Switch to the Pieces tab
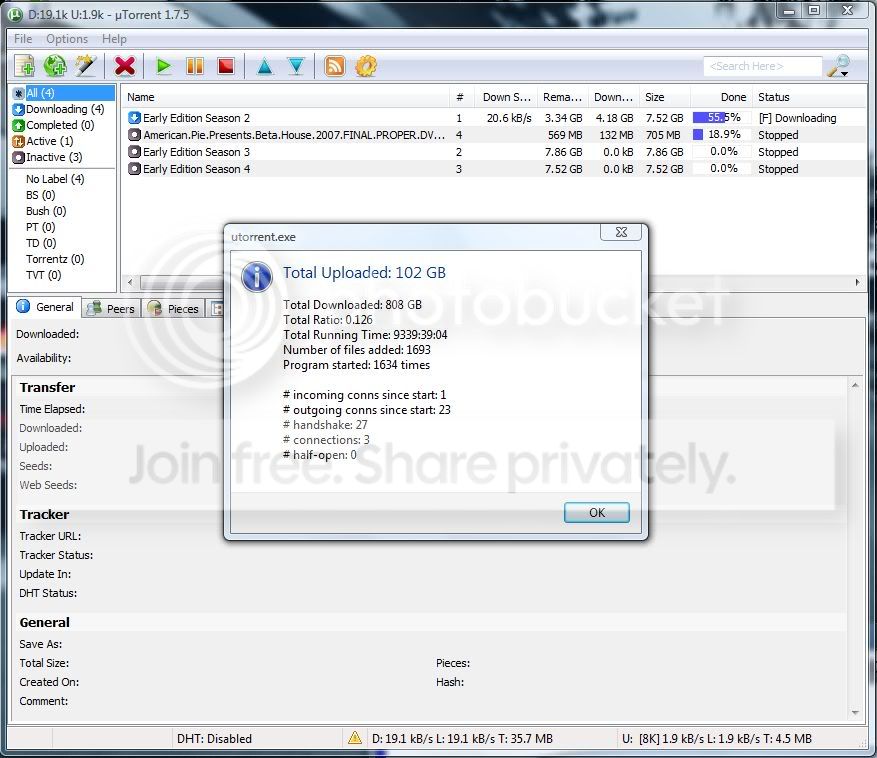 [173, 308]
